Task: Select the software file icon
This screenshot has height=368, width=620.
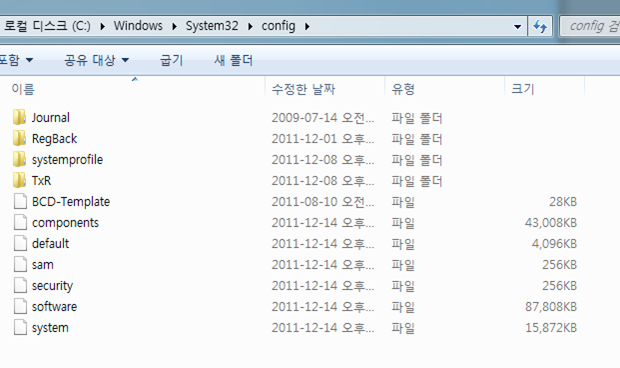Action: click(x=20, y=306)
